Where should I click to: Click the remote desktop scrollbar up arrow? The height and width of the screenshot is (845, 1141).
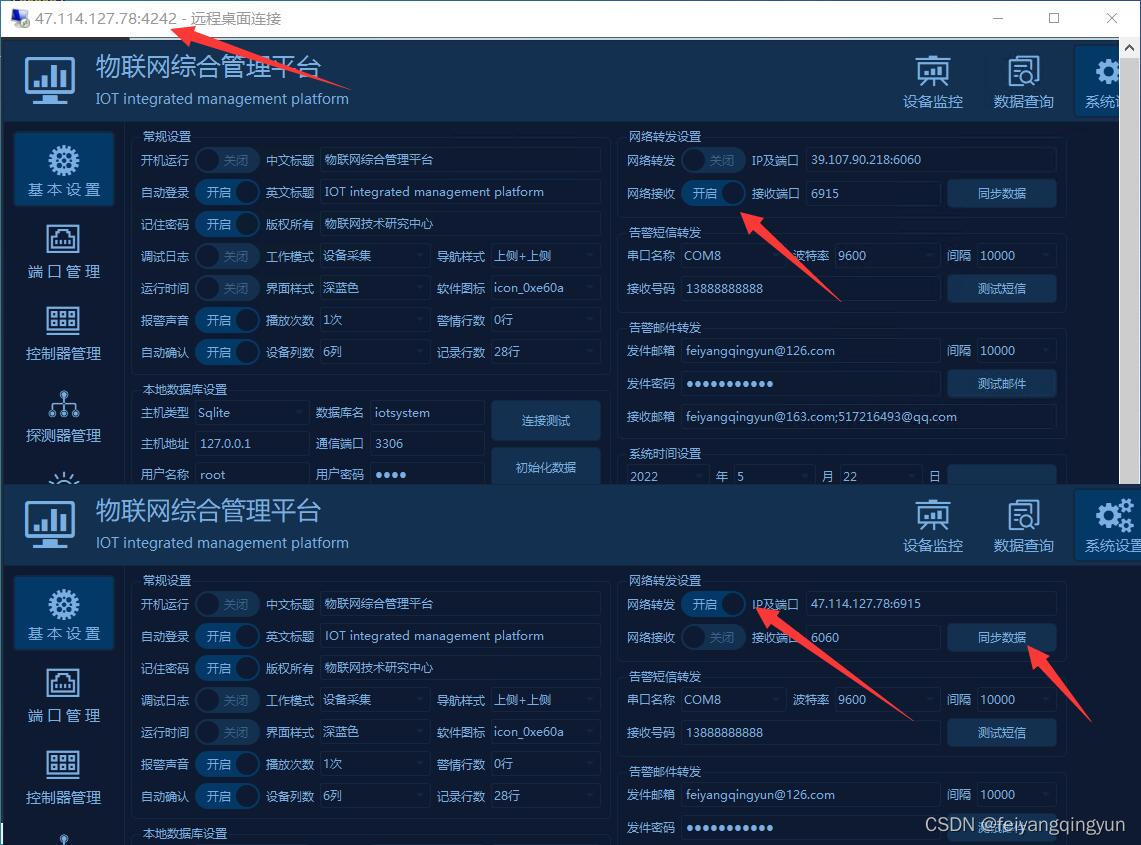coord(1129,48)
